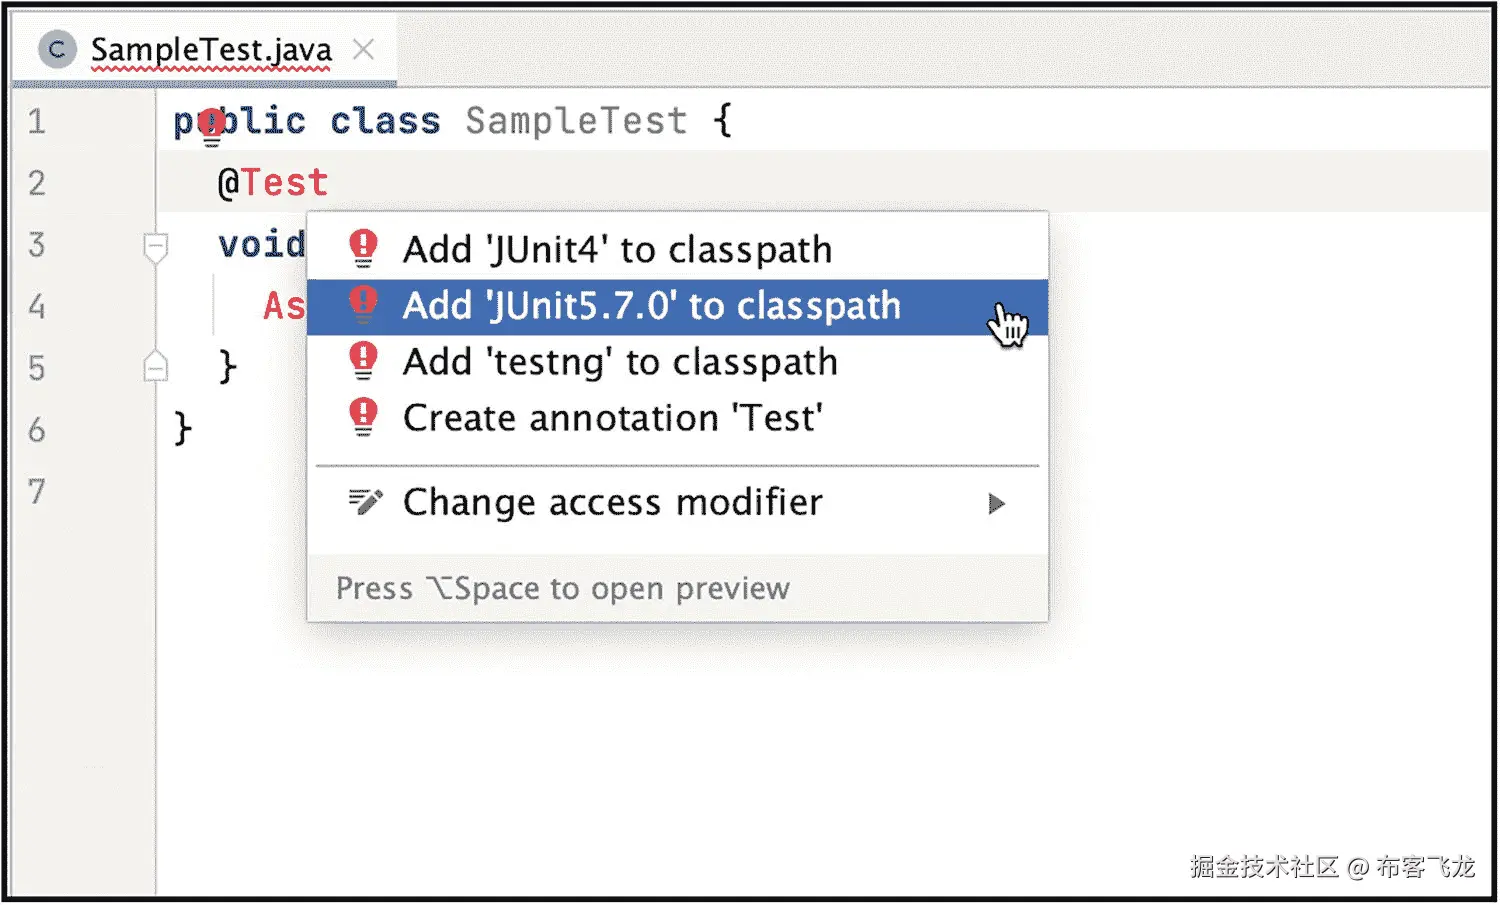
Task: Click error bulb icon beside Add 'testng'
Action: (x=363, y=361)
